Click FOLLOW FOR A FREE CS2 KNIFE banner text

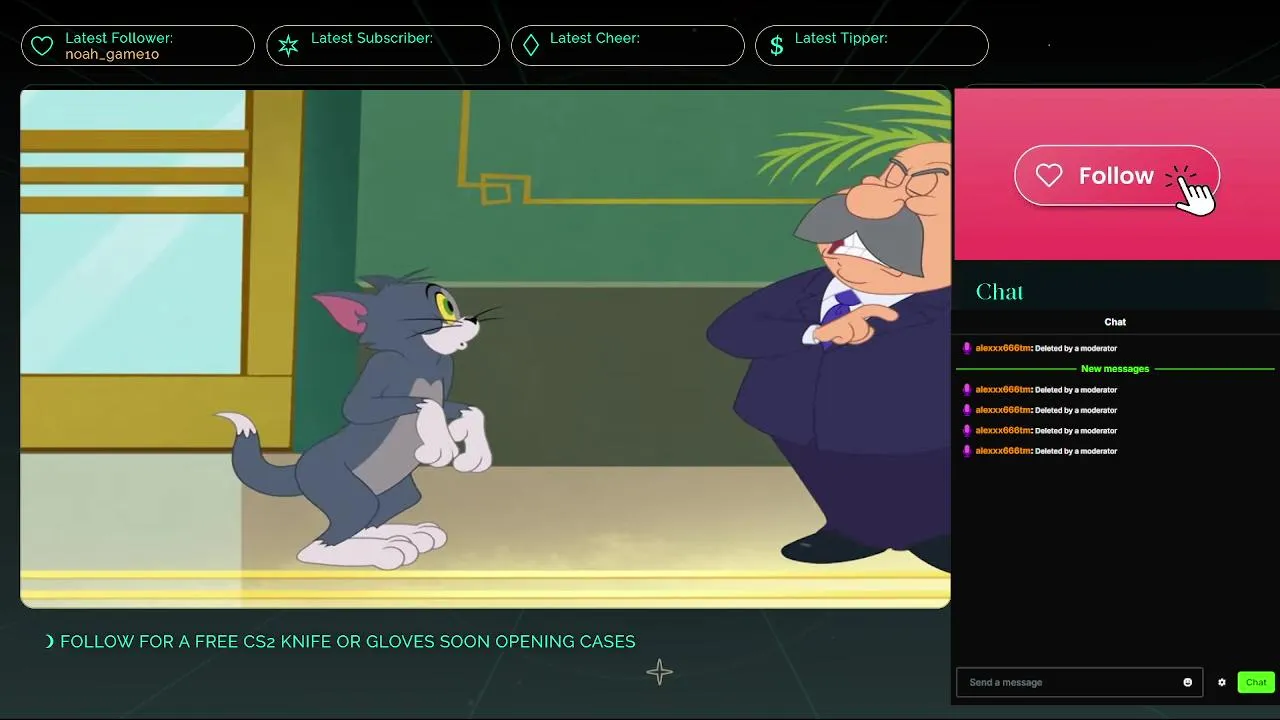tap(346, 642)
